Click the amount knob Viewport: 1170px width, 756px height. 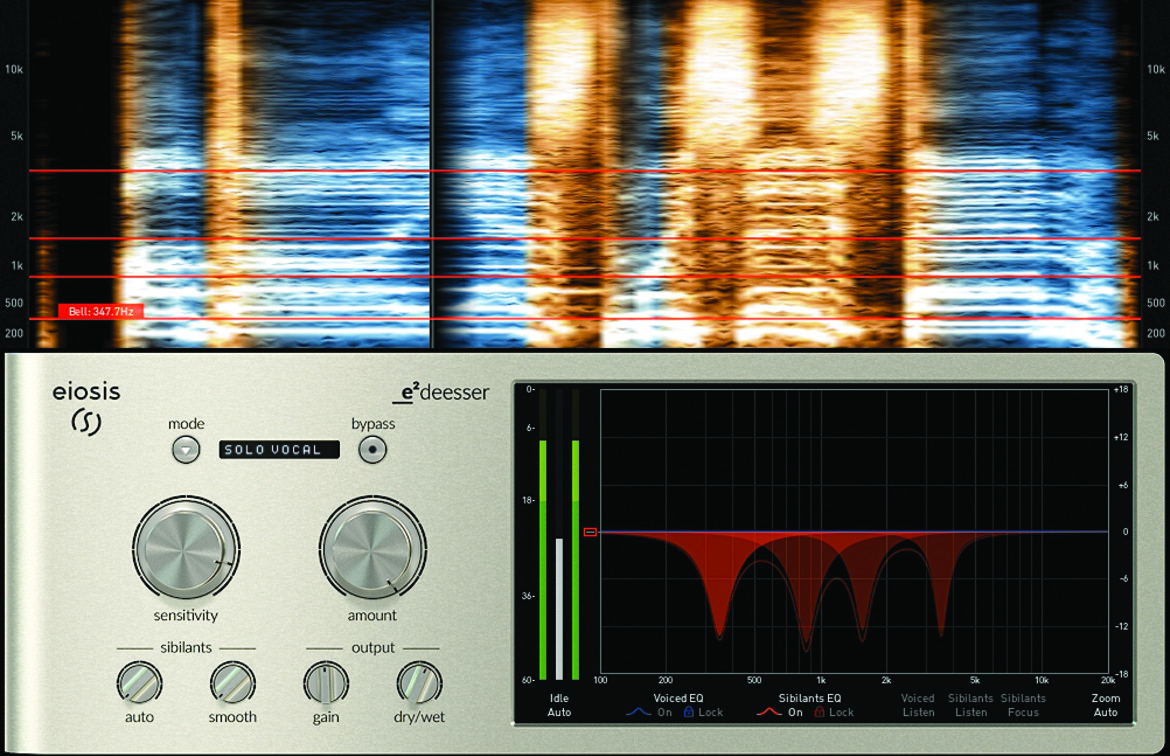pos(372,548)
